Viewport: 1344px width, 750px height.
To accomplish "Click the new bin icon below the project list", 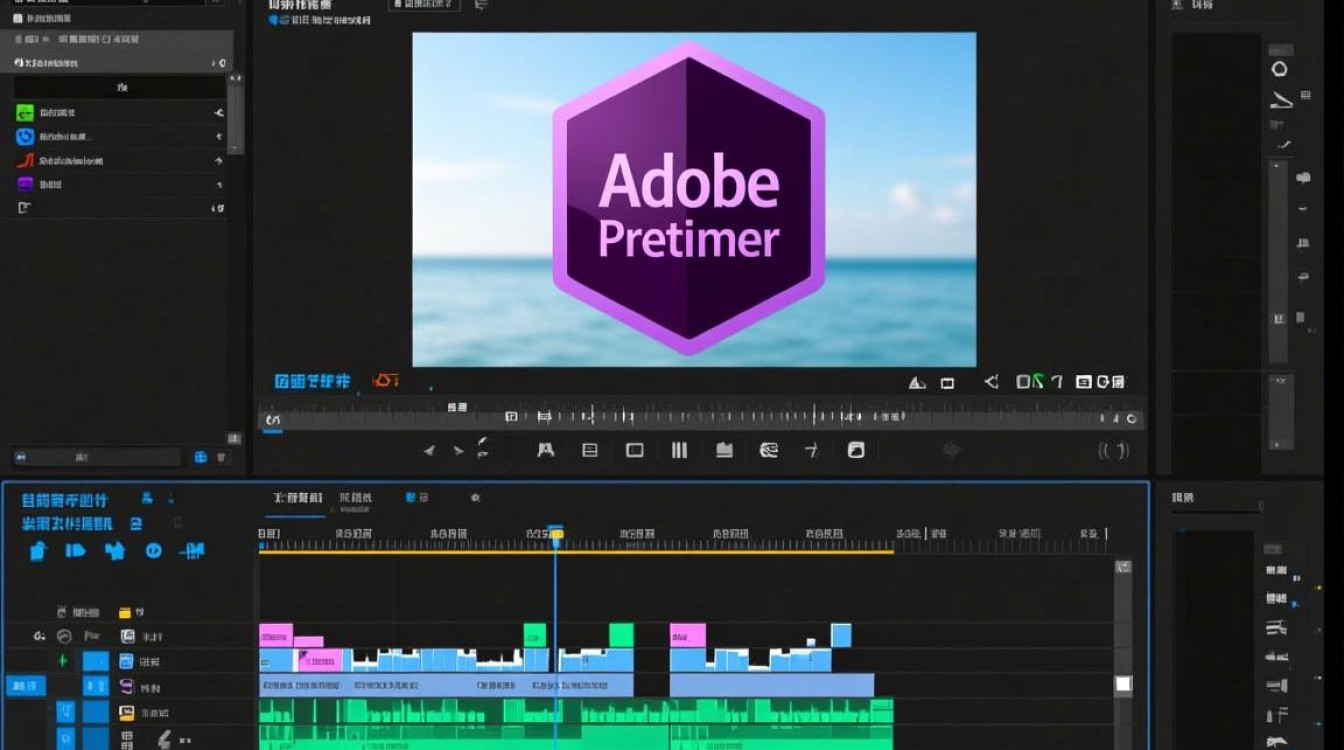I will pyautogui.click(x=25, y=208).
